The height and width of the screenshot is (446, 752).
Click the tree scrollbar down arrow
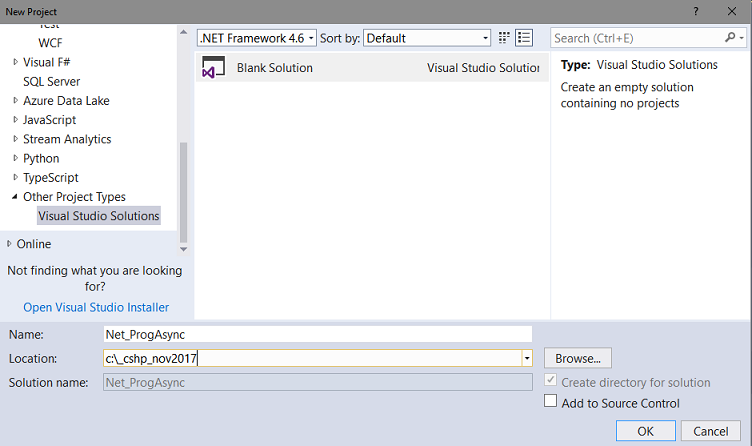pos(183,249)
